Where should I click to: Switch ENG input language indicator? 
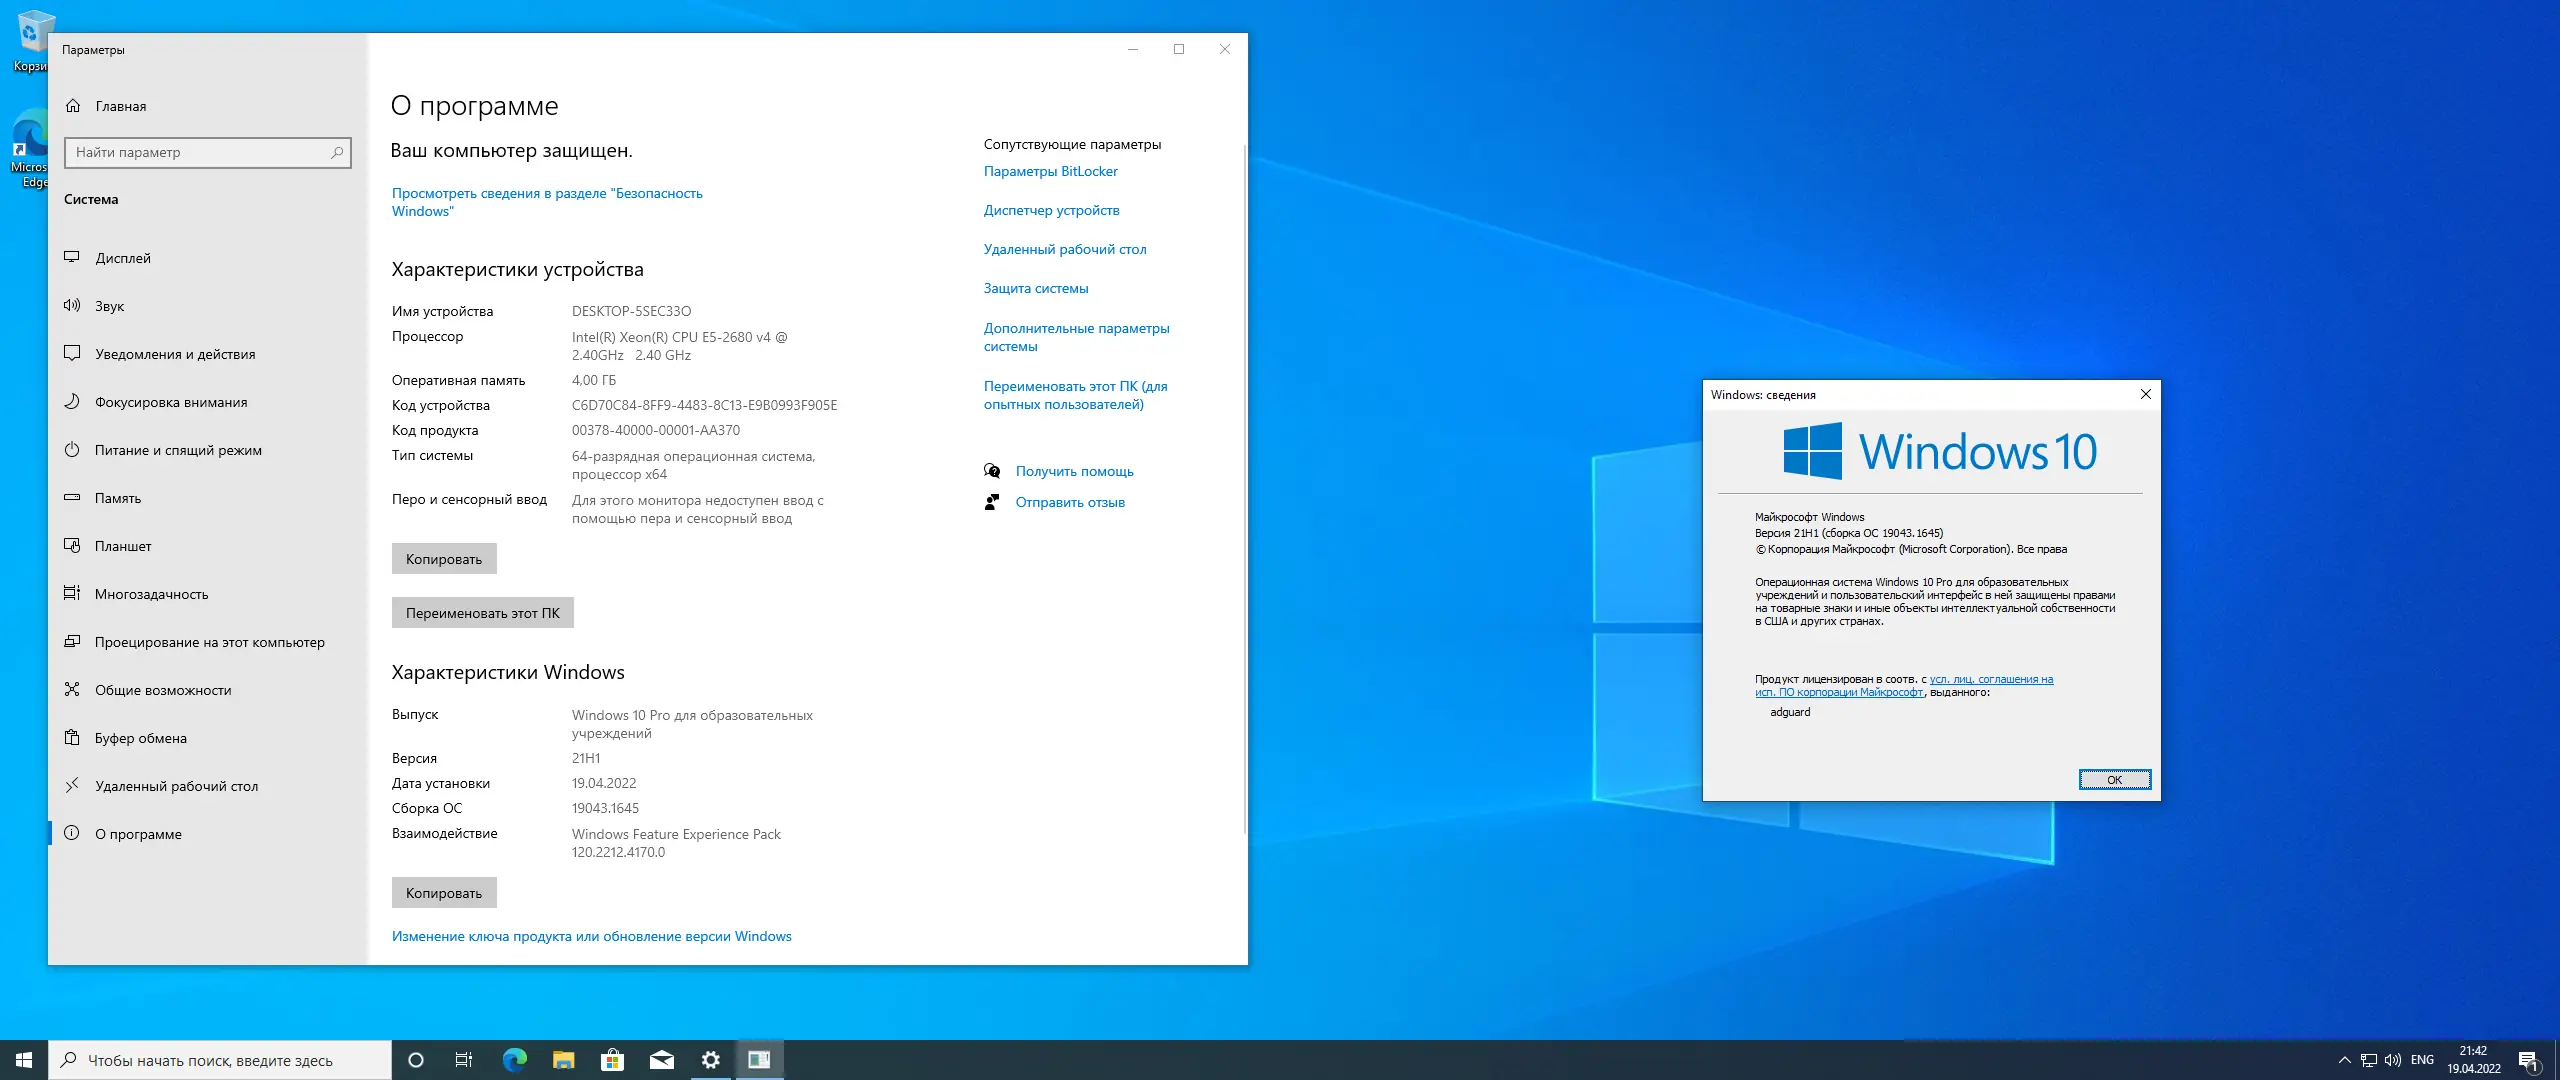click(x=2422, y=1060)
